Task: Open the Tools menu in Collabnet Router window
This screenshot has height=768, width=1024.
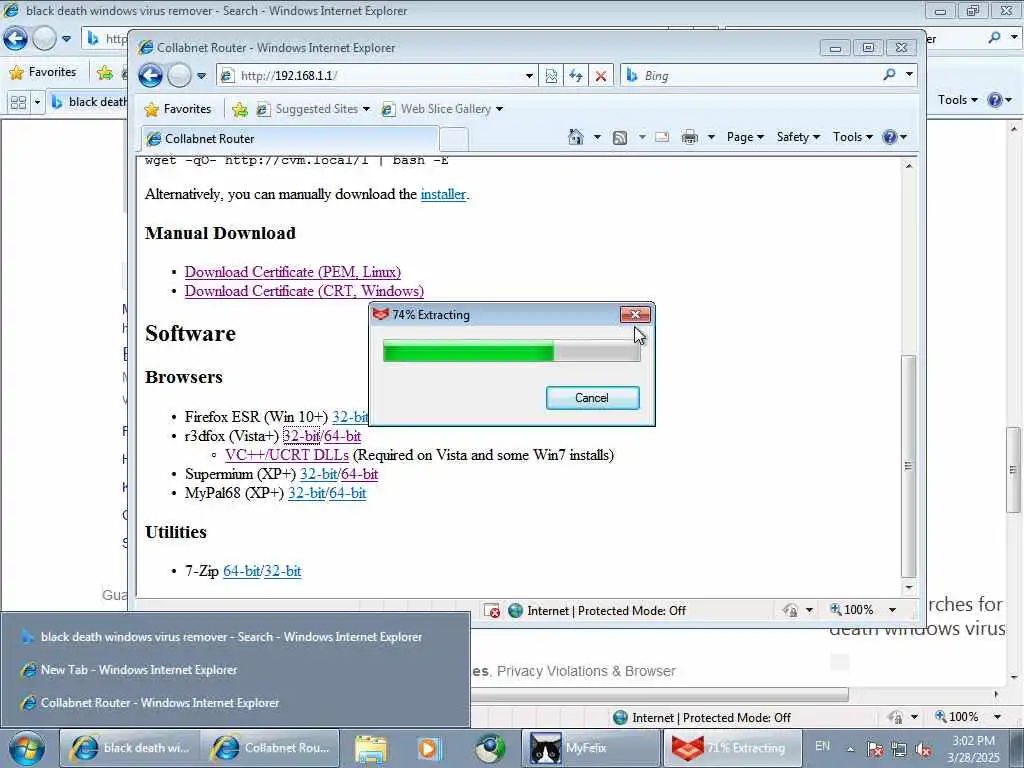Action: pyautogui.click(x=853, y=137)
